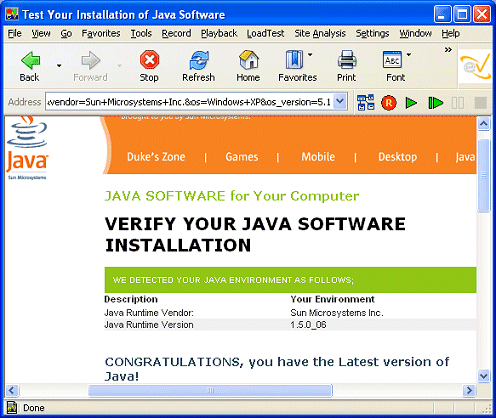Open the Favorites menu in menu bar

(101, 33)
